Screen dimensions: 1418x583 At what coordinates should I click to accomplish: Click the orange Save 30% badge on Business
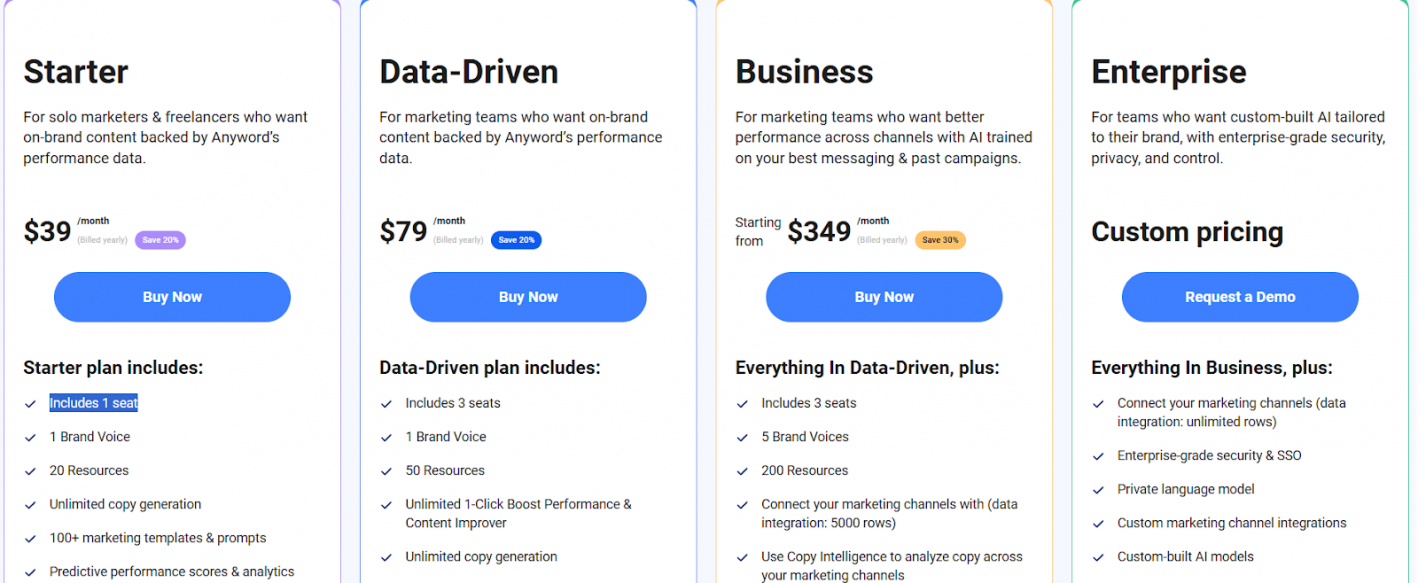(x=940, y=240)
